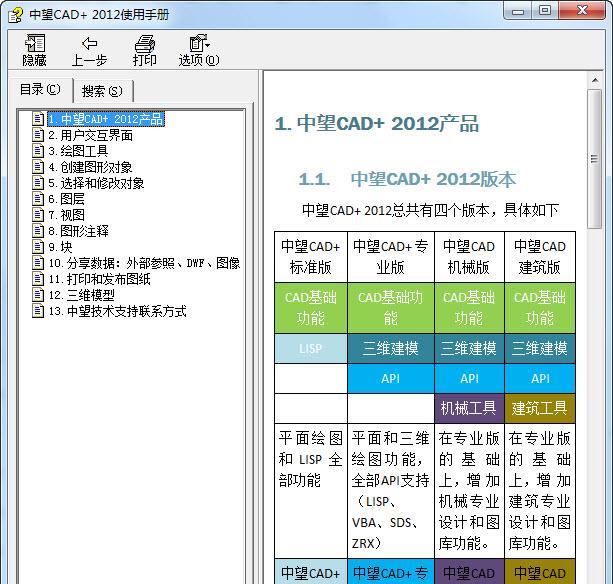Click description cell 平面绘图和 LISP 全部功能
The image size is (613, 584).
(310, 491)
